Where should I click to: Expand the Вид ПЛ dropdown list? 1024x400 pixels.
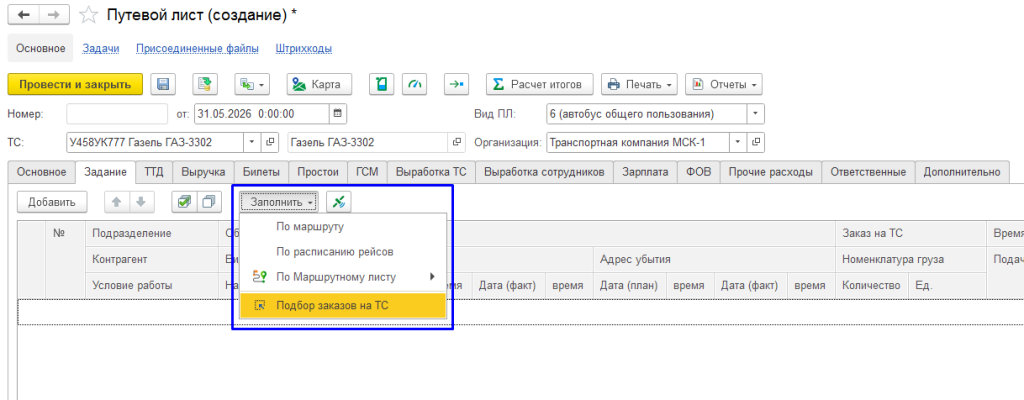756,114
